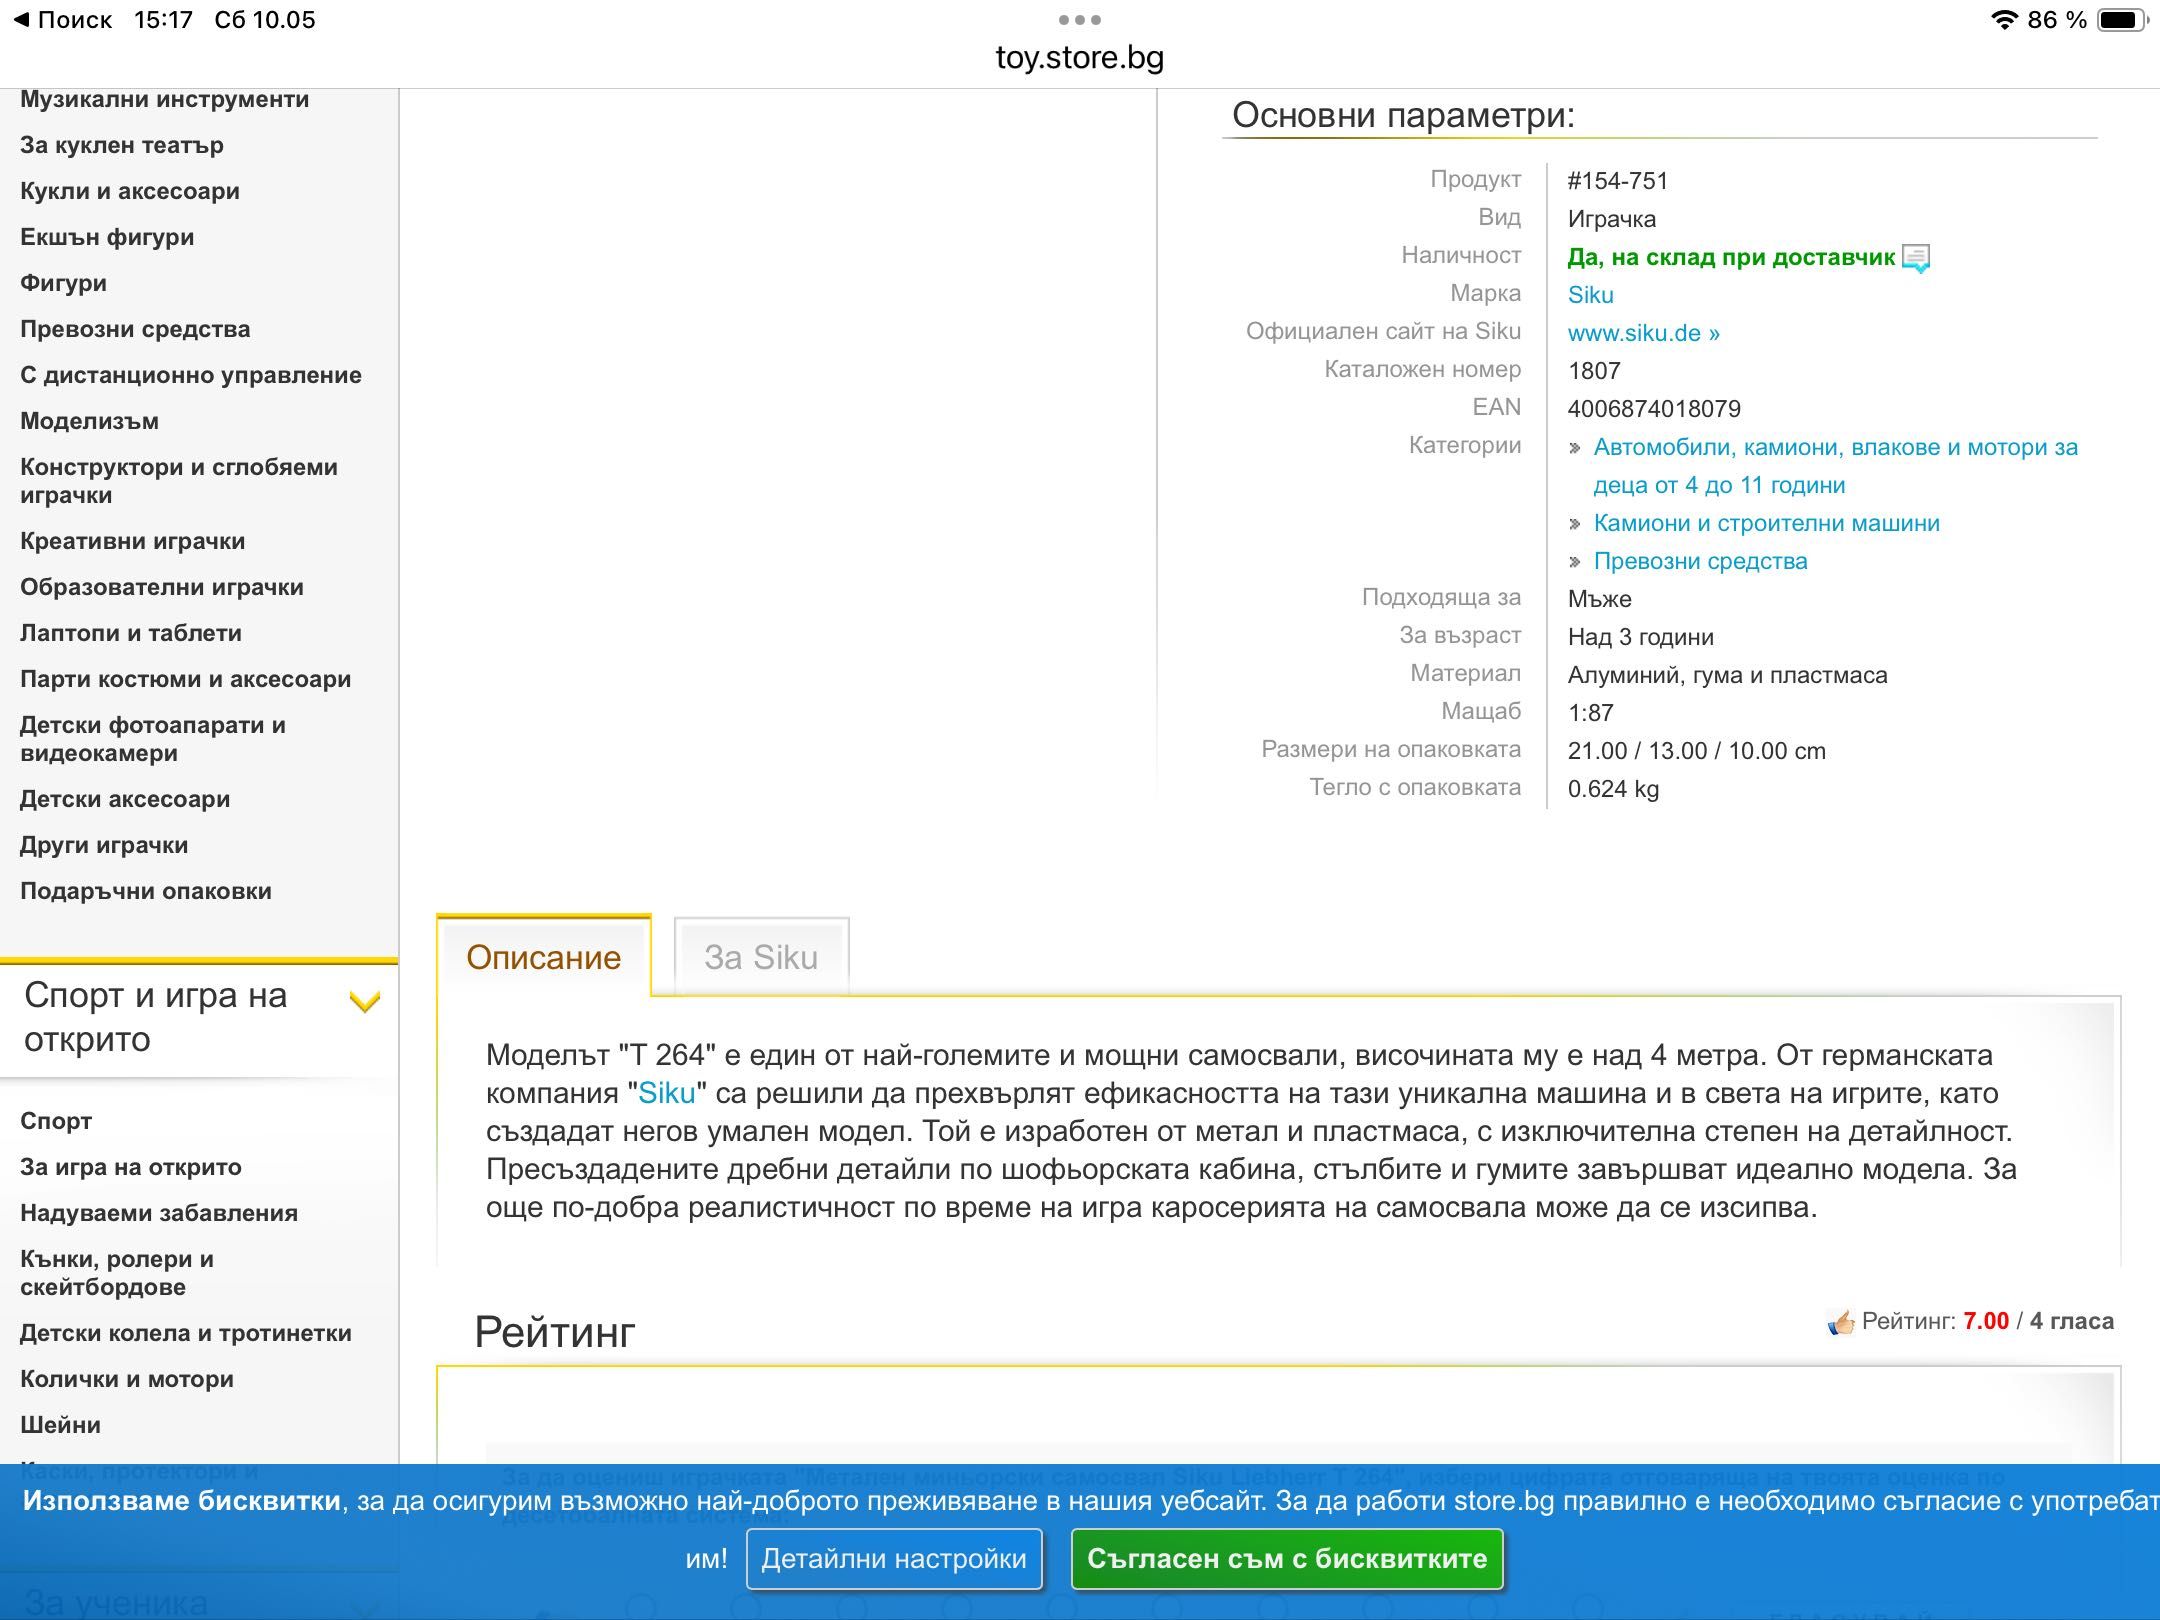
Task: Open the Siku brand link in parameters
Action: [x=1590, y=295]
